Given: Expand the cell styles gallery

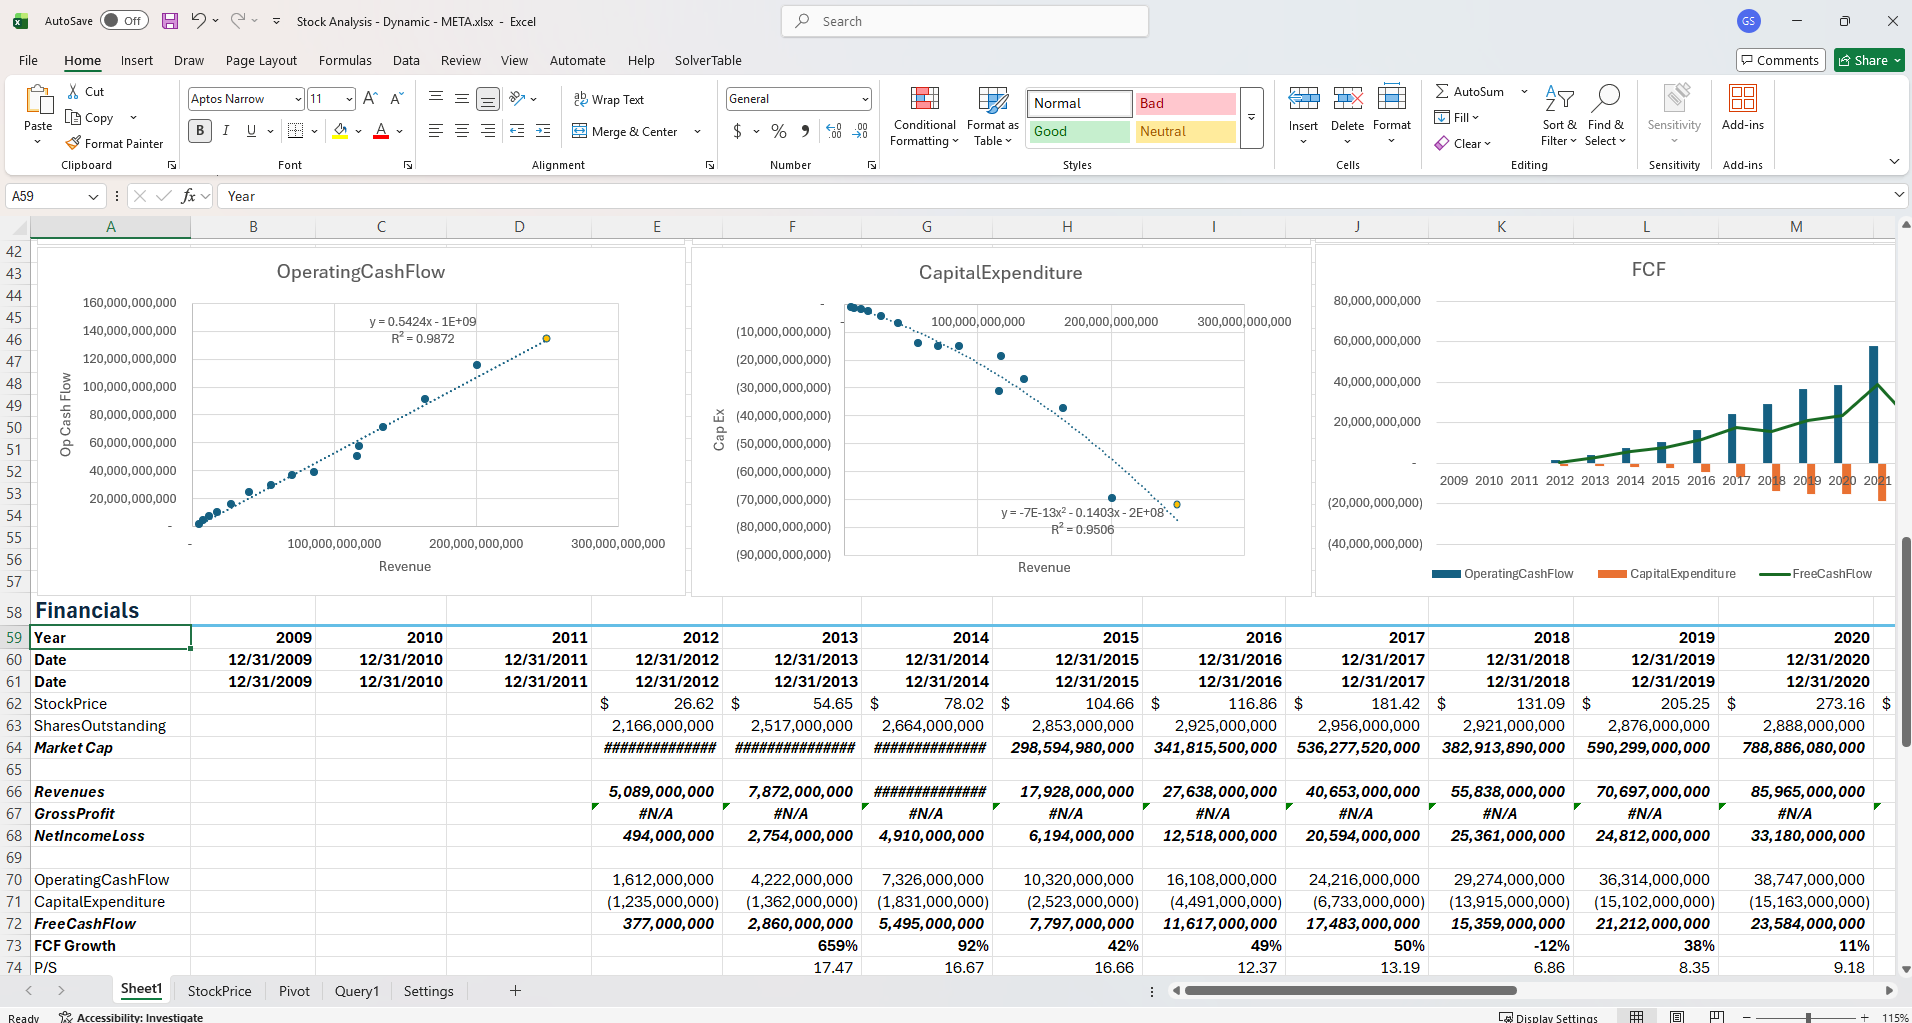Looking at the screenshot, I should coord(1251,117).
